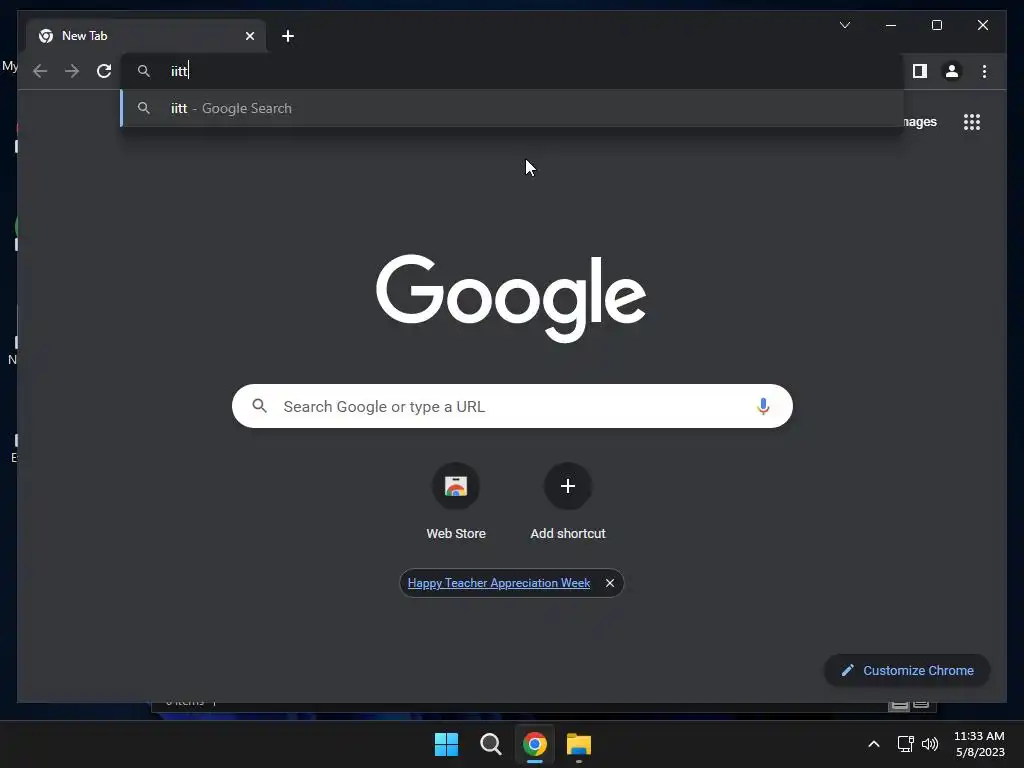Click the Chrome taskbar icon
The image size is (1024, 768).
point(534,744)
